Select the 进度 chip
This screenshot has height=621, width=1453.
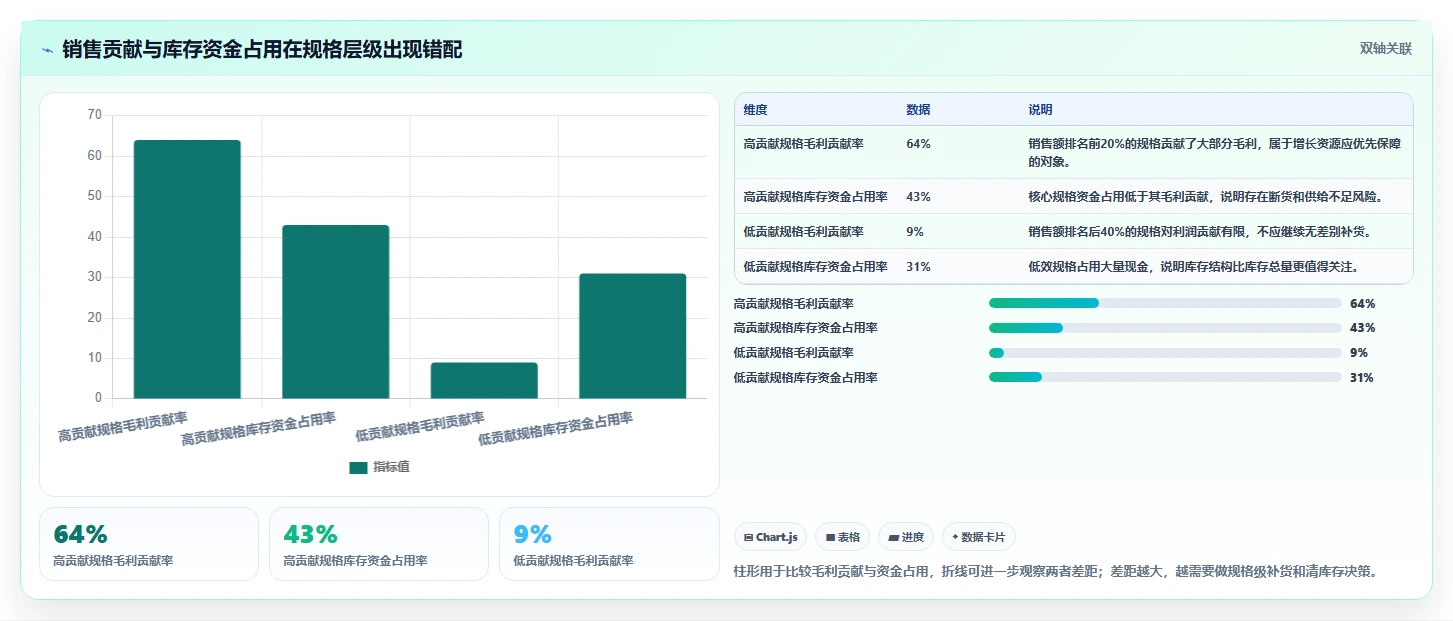point(906,537)
